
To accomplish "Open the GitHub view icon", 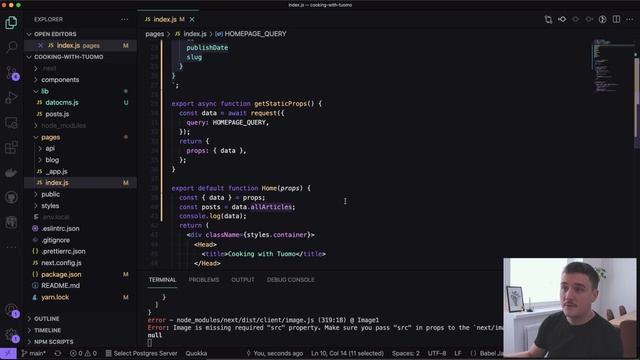I will (x=11, y=198).
